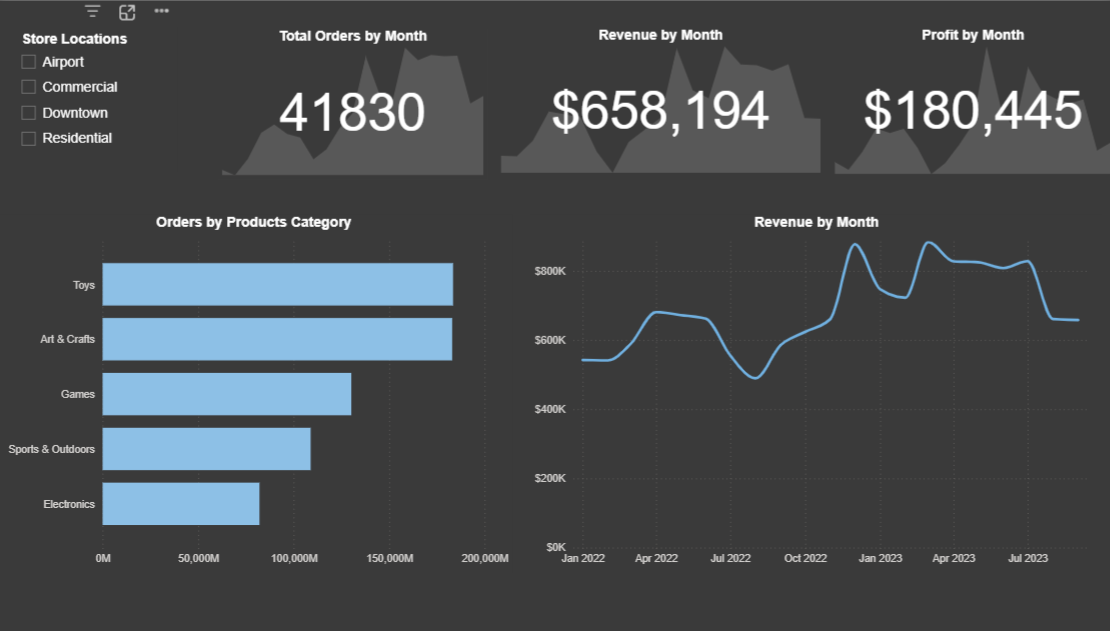Check the Airport store location
This screenshot has height=631, width=1110.
tap(29, 62)
